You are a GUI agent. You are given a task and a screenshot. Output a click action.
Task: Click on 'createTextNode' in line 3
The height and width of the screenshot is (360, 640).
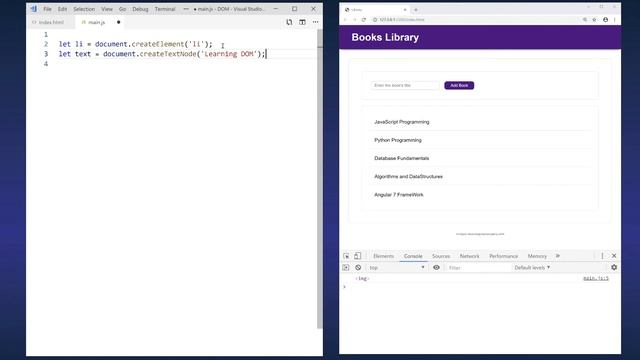[168, 54]
